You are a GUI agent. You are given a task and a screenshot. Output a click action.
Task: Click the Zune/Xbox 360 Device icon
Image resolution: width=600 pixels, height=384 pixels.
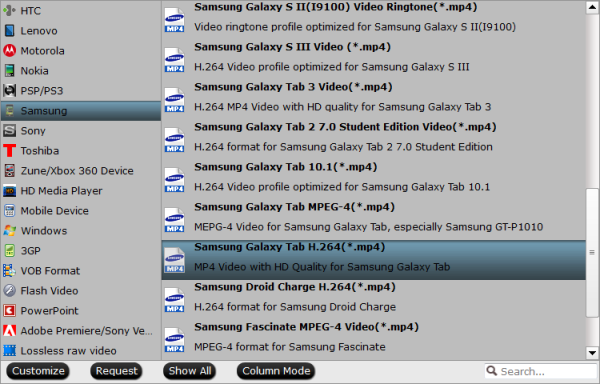click(10, 171)
